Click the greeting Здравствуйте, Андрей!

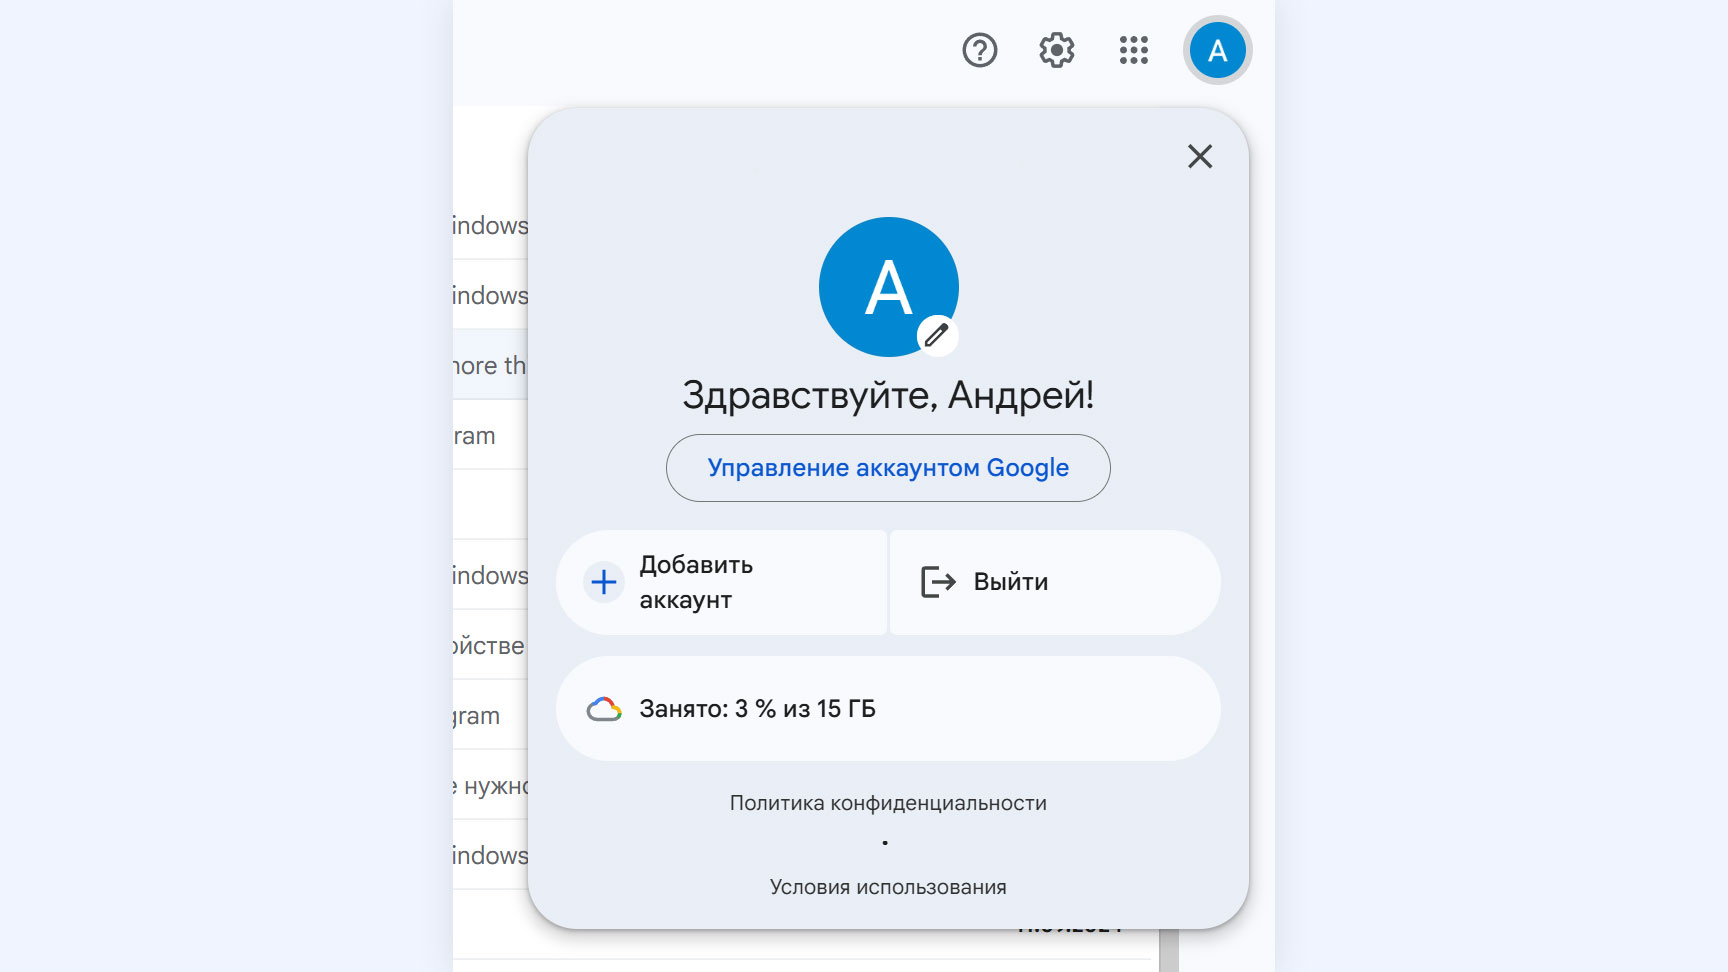tap(888, 395)
